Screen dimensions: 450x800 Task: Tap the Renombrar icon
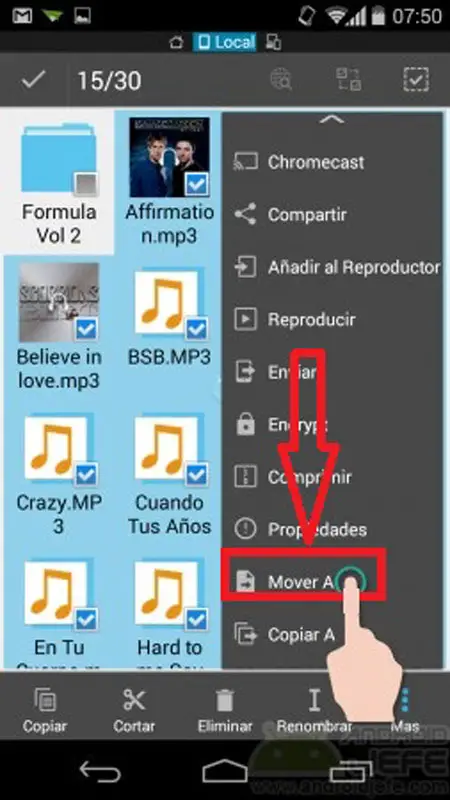[314, 700]
